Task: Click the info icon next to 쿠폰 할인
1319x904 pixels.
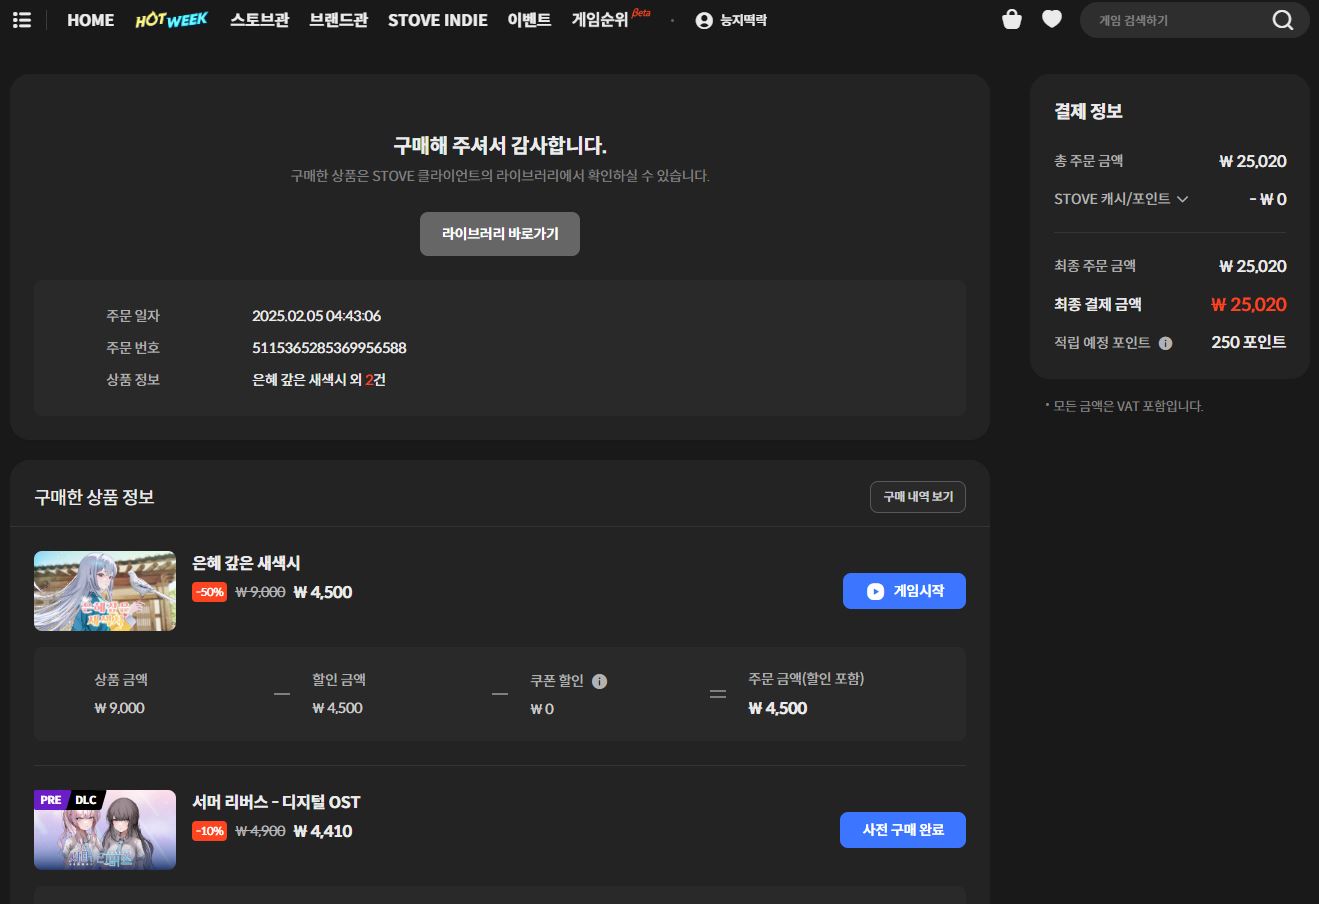Action: coord(599,681)
